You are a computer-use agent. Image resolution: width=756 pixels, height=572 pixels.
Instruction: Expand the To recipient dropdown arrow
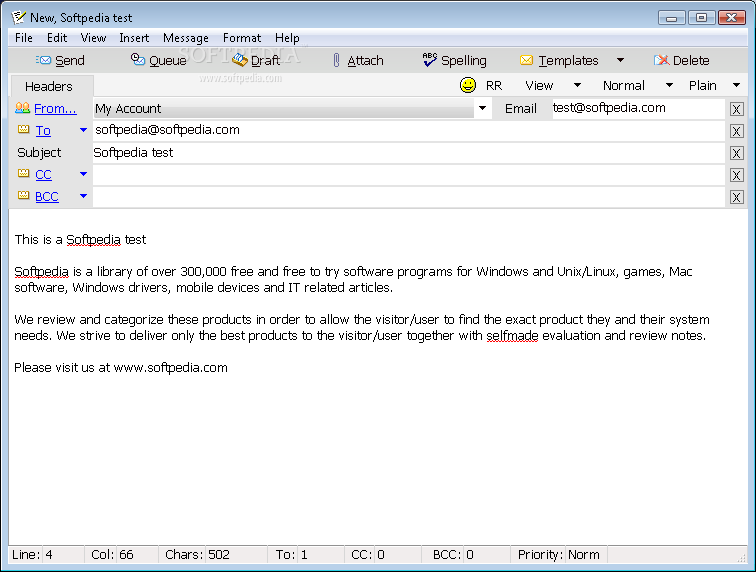(x=83, y=130)
